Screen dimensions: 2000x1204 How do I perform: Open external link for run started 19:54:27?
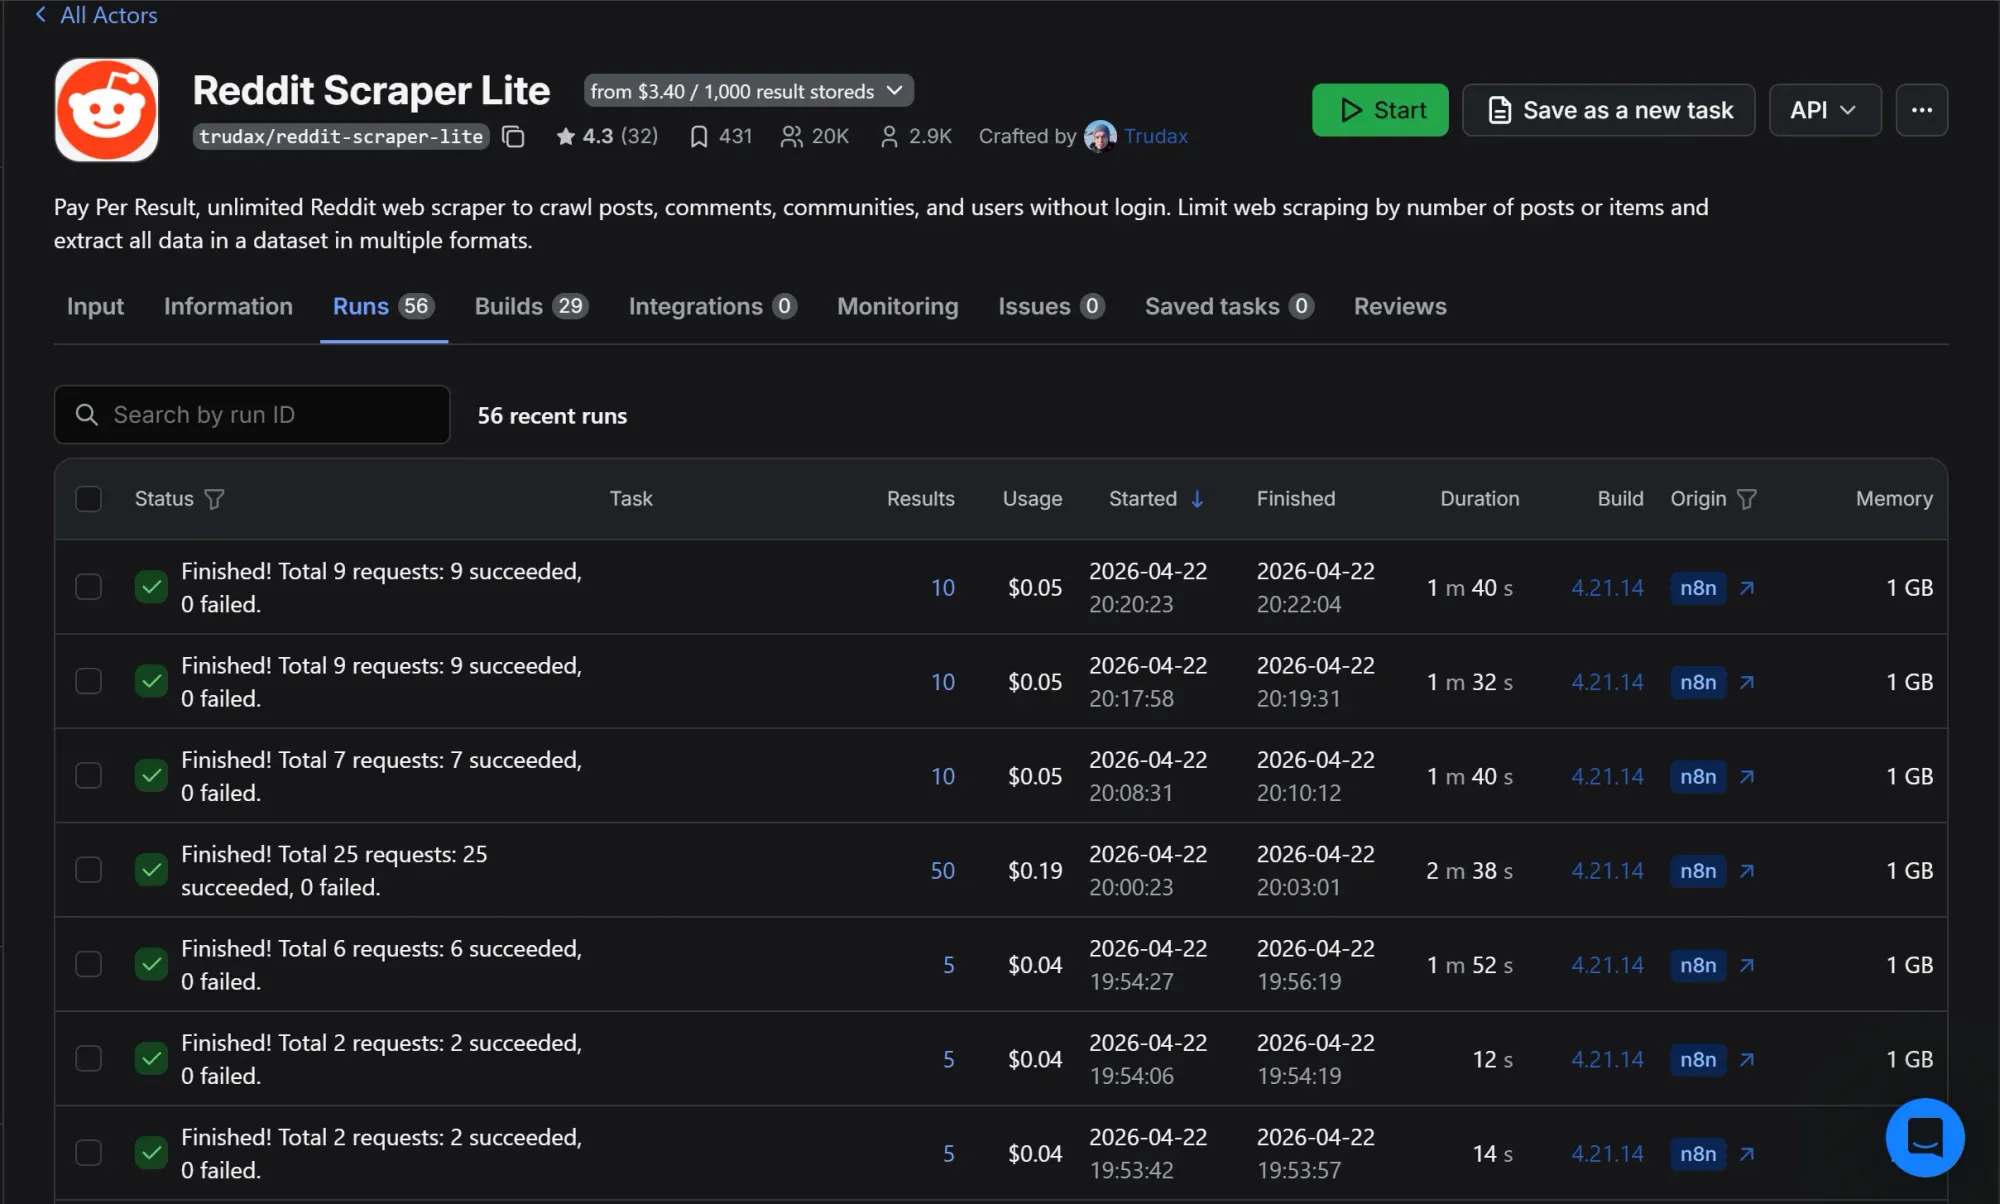(1747, 965)
